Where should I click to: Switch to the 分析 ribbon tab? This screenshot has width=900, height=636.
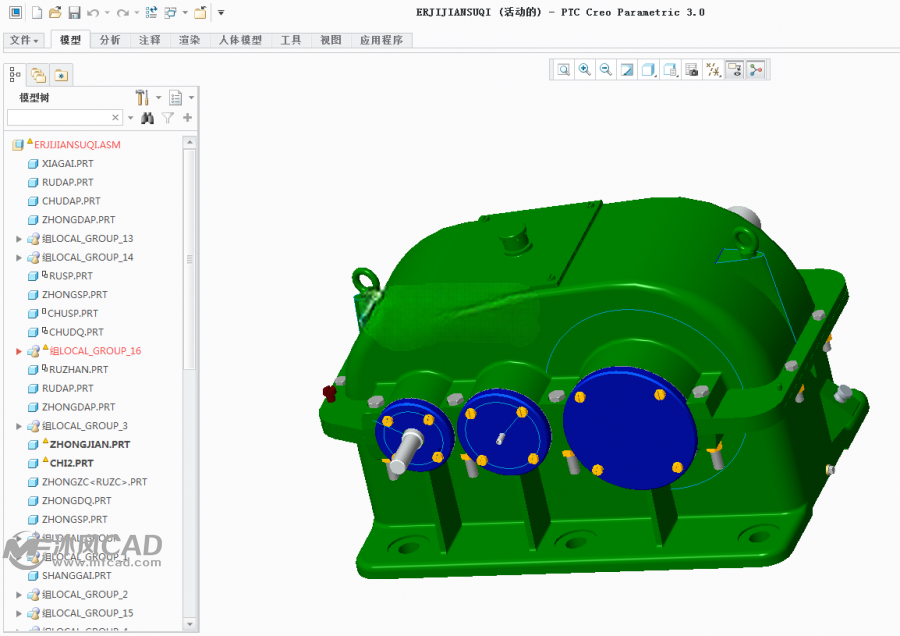[x=110, y=40]
